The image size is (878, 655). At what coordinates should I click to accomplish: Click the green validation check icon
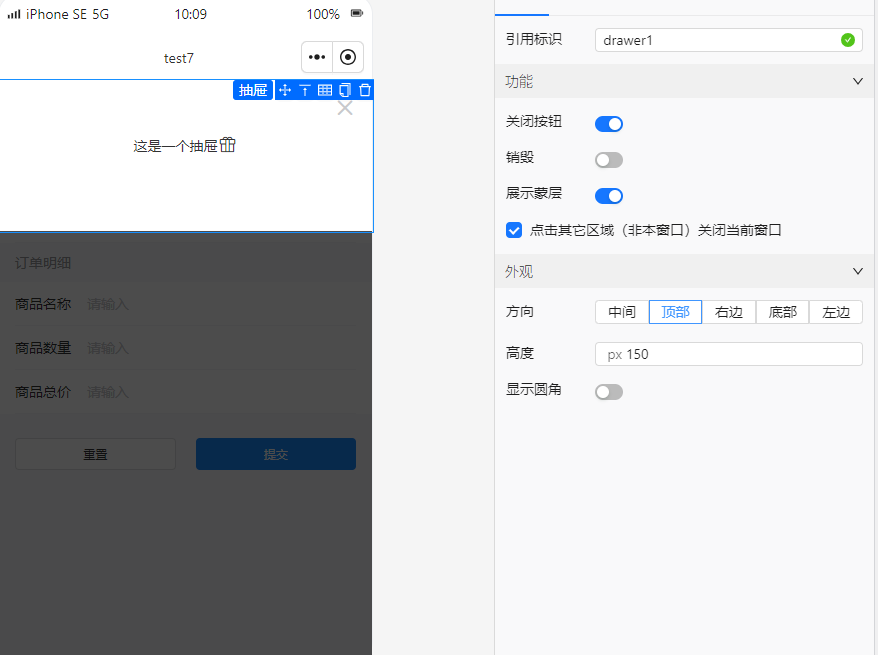click(x=848, y=40)
